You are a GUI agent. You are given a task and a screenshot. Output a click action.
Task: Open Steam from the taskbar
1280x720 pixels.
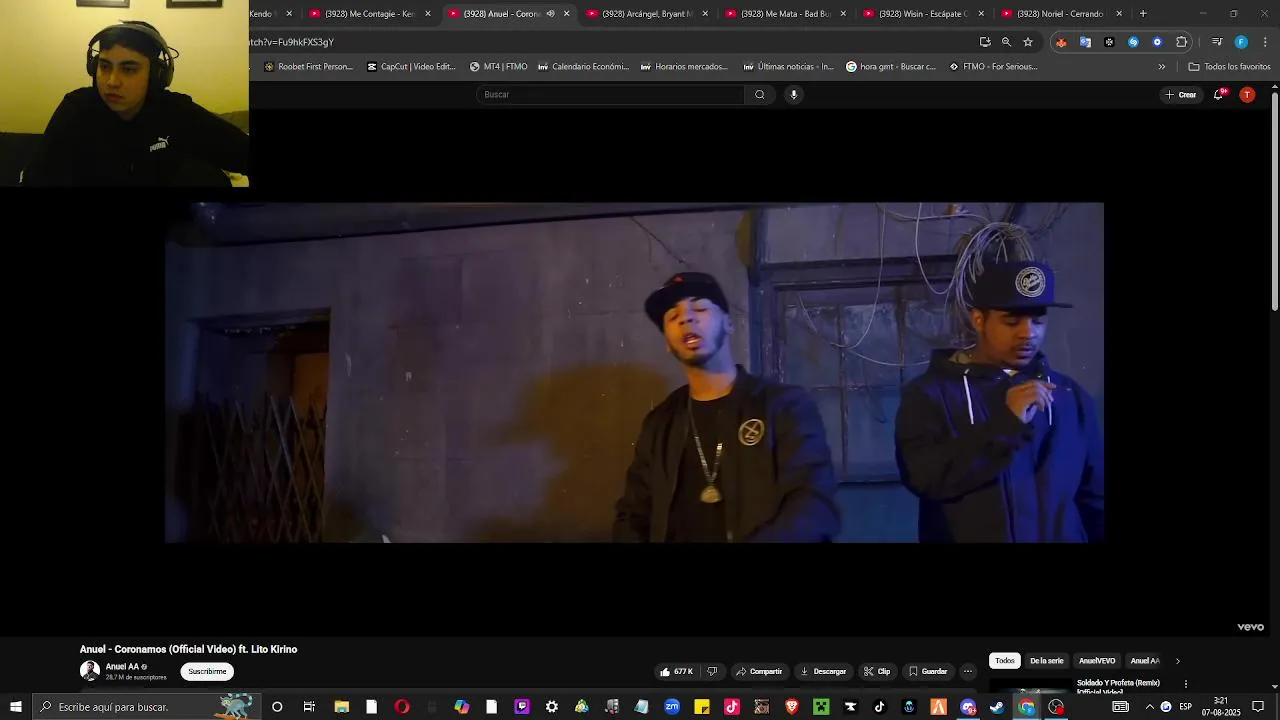(x=997, y=707)
